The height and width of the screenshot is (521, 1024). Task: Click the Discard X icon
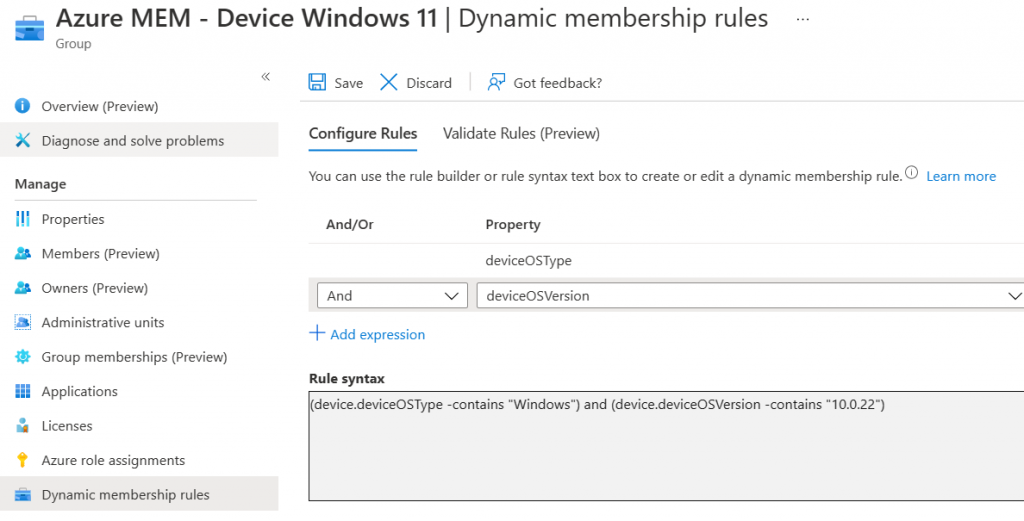click(389, 82)
